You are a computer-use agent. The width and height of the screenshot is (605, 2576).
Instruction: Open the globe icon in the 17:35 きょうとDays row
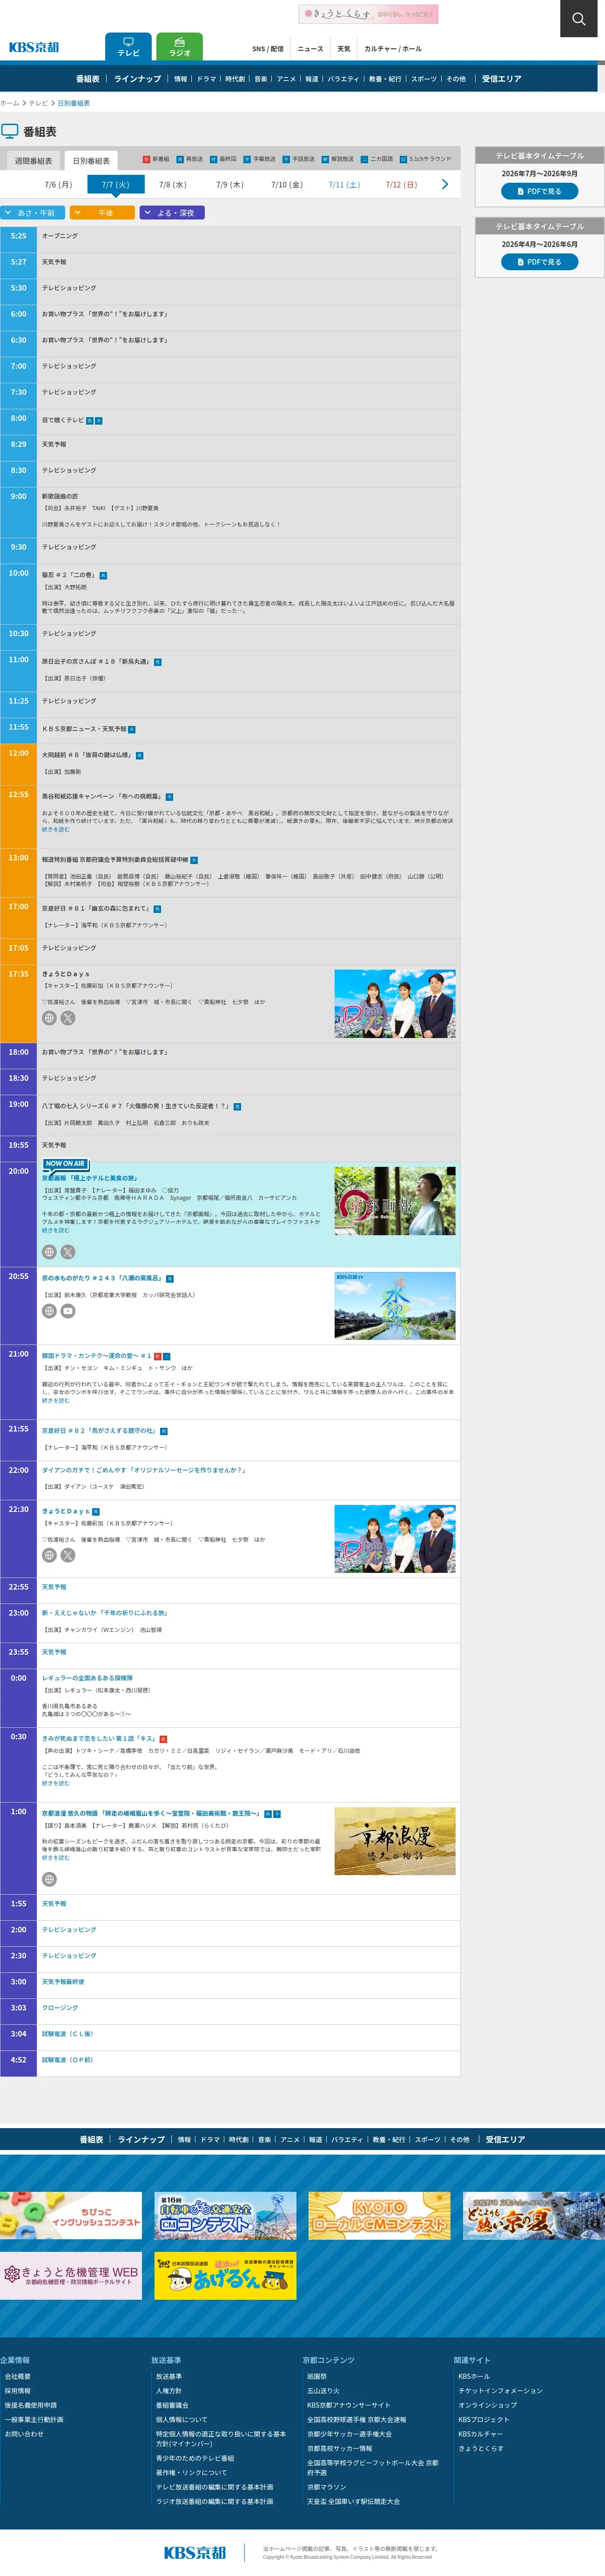(x=49, y=1018)
